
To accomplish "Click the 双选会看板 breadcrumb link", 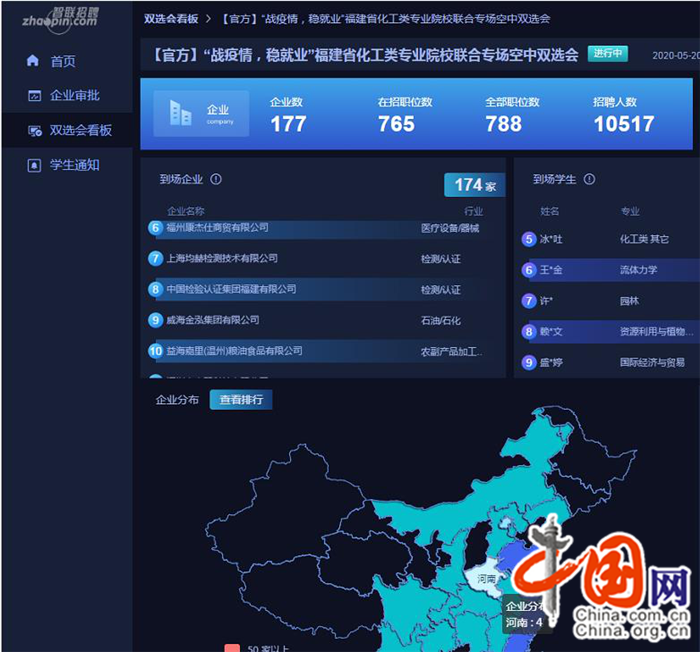I will pos(170,18).
